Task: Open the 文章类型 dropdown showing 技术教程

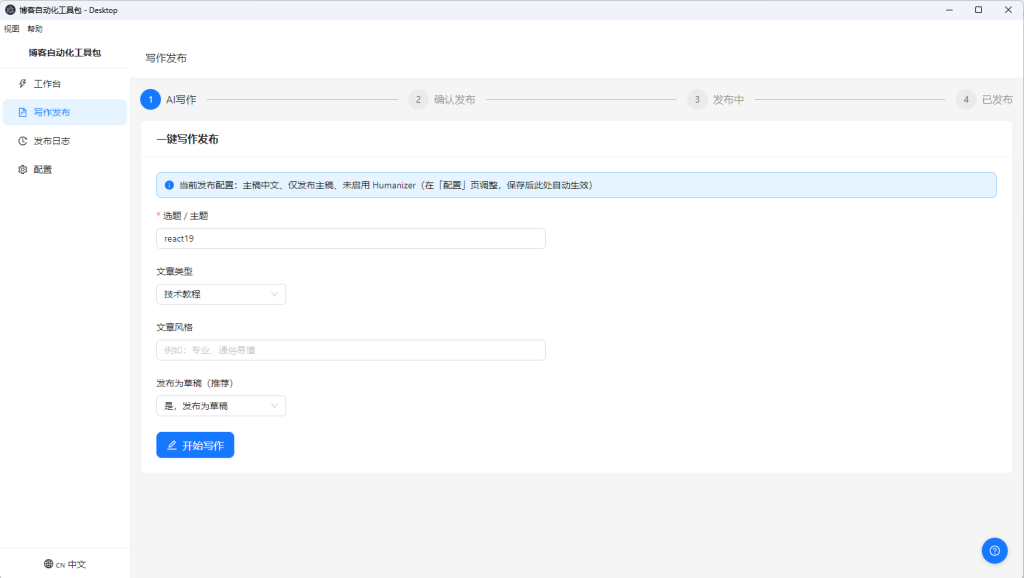Action: [x=221, y=294]
